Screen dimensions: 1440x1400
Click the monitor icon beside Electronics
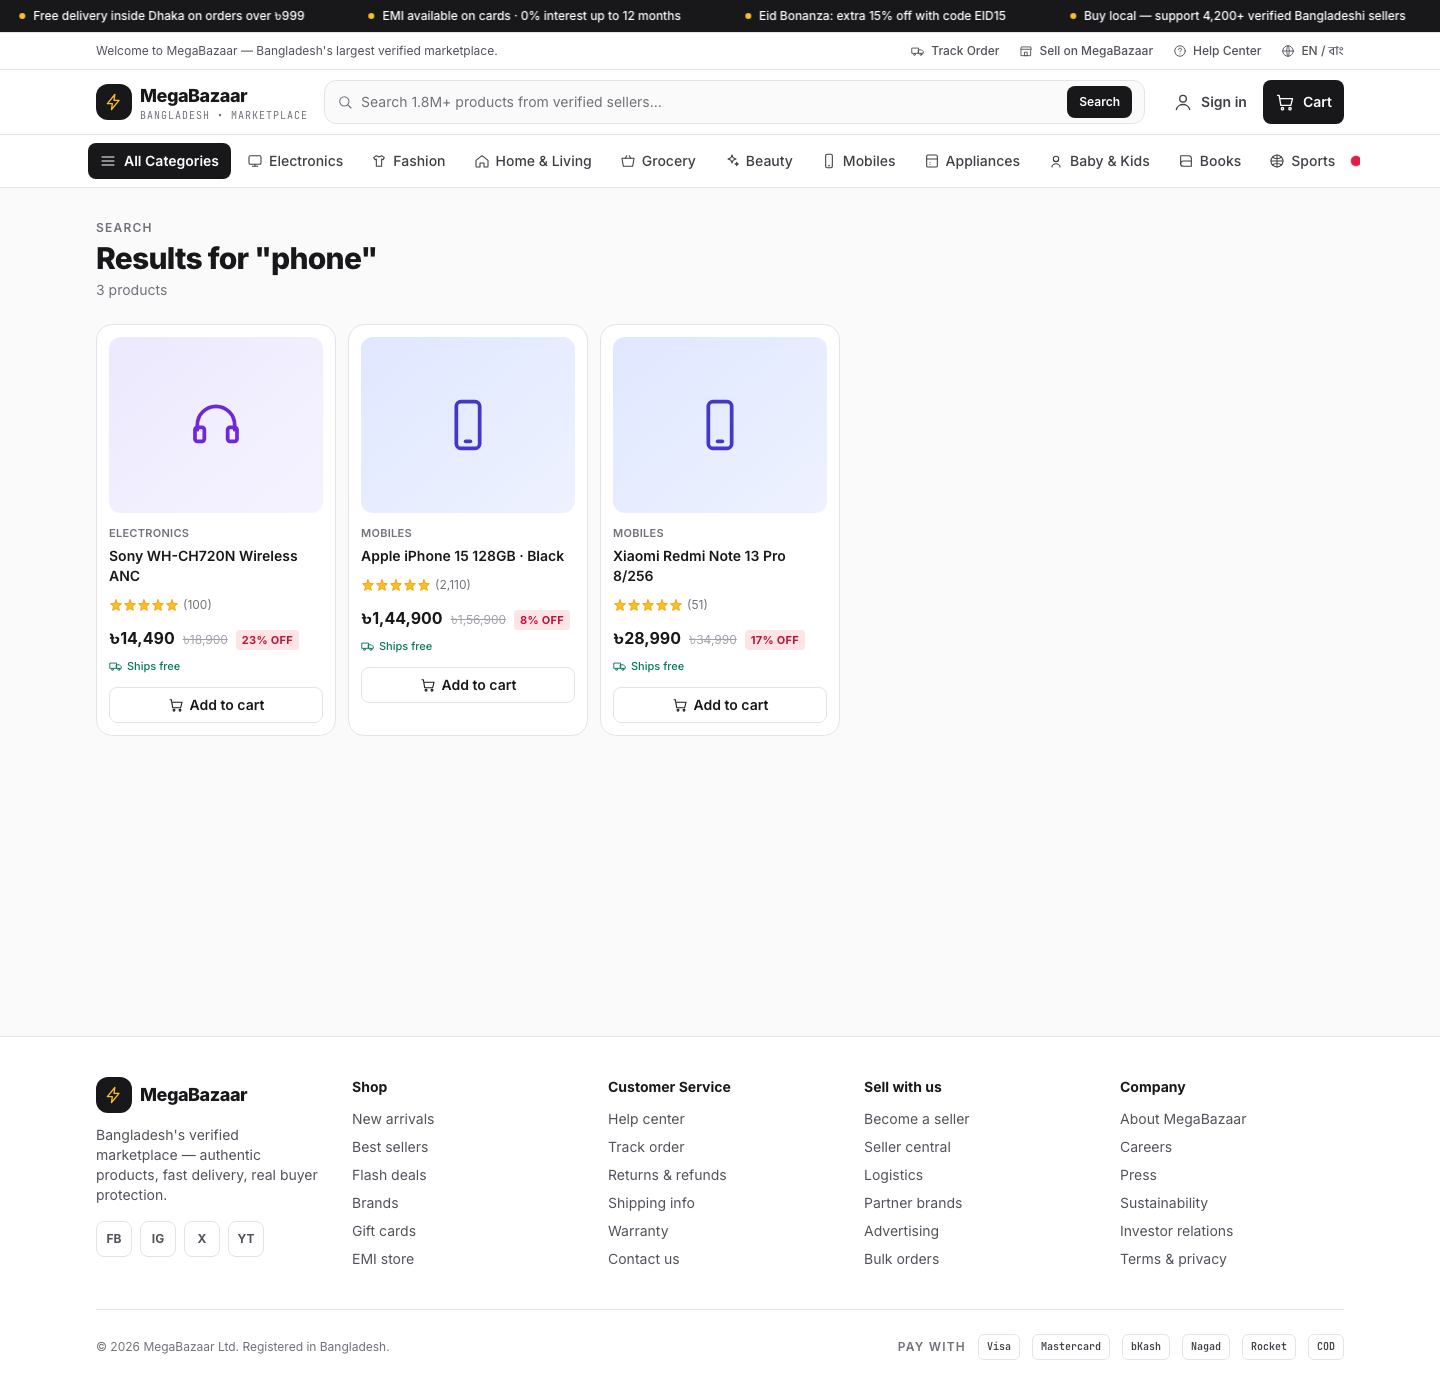pyautogui.click(x=255, y=161)
